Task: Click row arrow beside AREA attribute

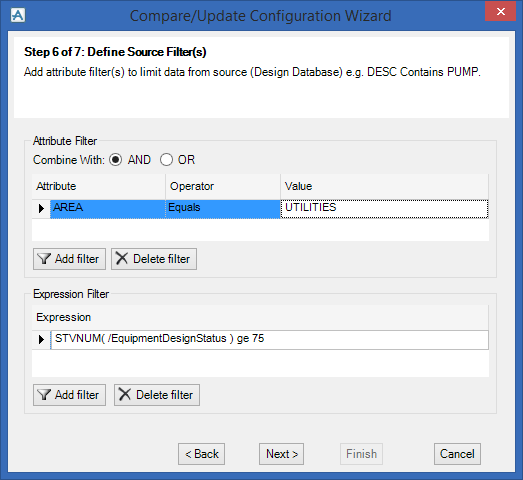Action: pyautogui.click(x=41, y=208)
